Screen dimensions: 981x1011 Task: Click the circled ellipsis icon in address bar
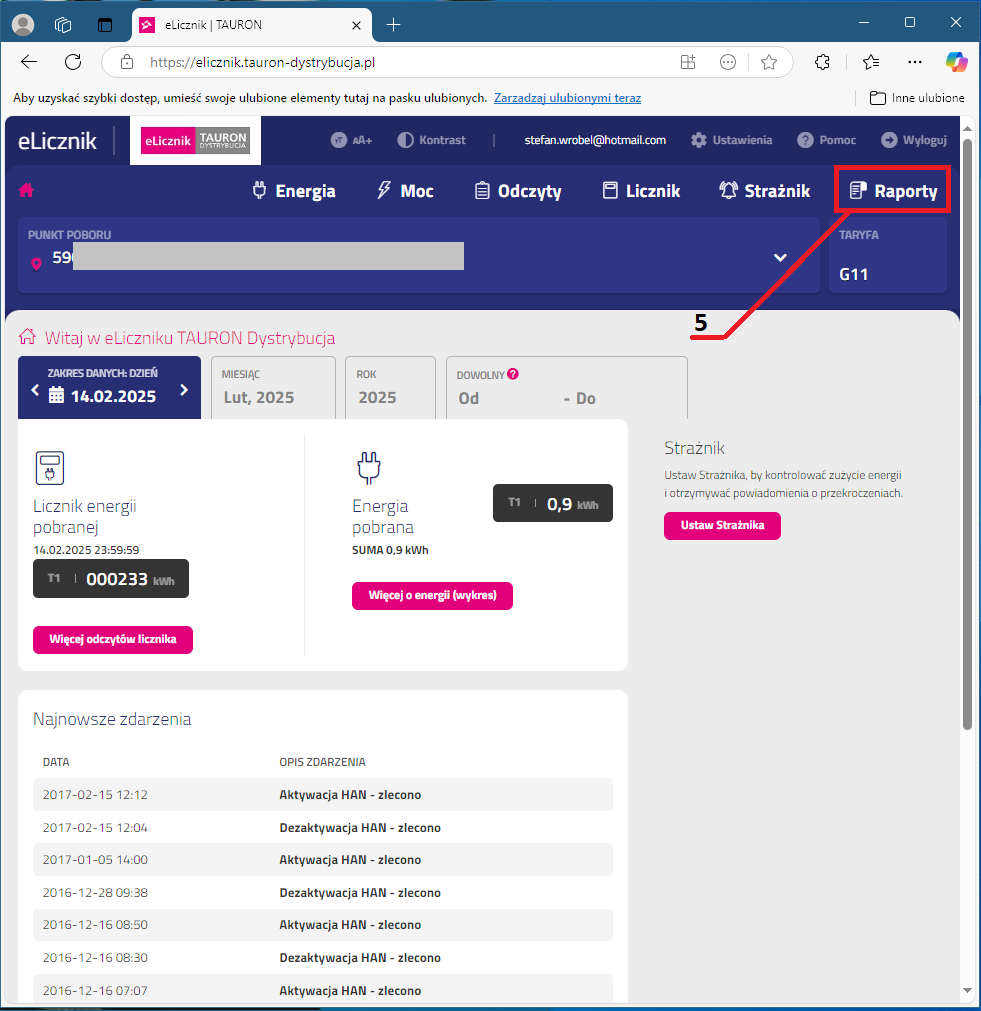pyautogui.click(x=728, y=62)
